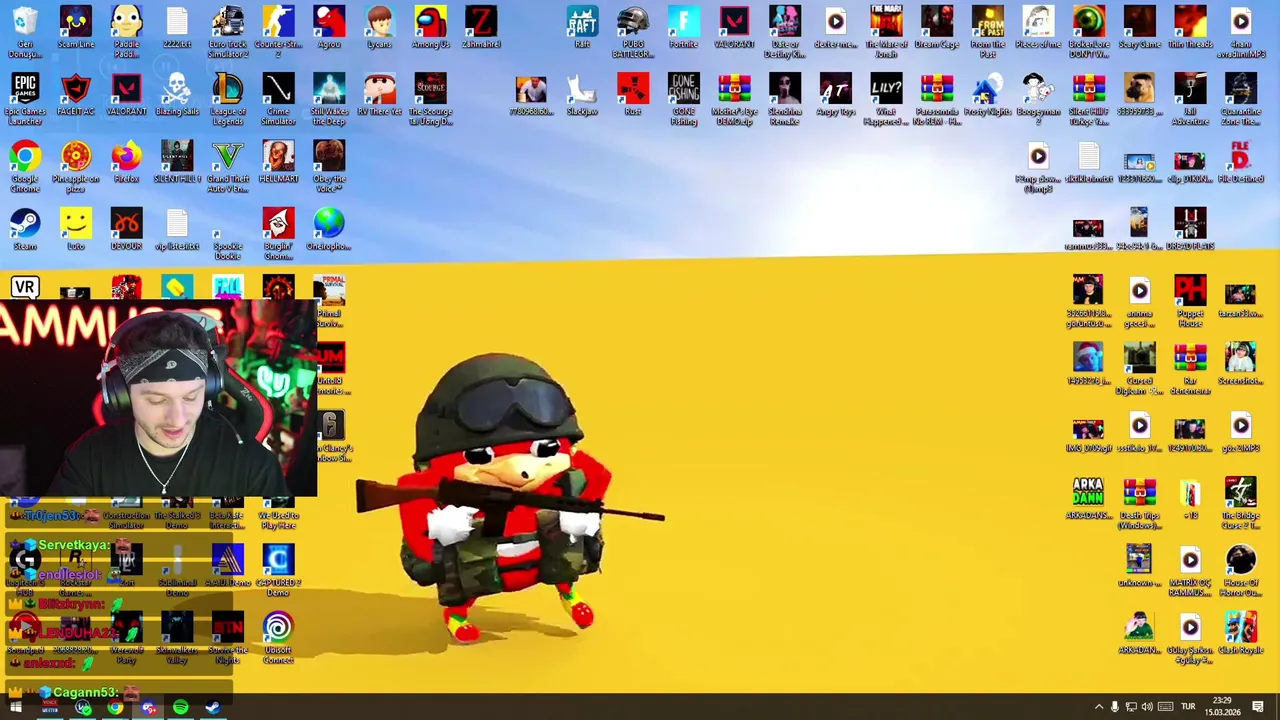Open the House Of Horror shortcut
This screenshot has width=1280, height=720.
[1241, 570]
